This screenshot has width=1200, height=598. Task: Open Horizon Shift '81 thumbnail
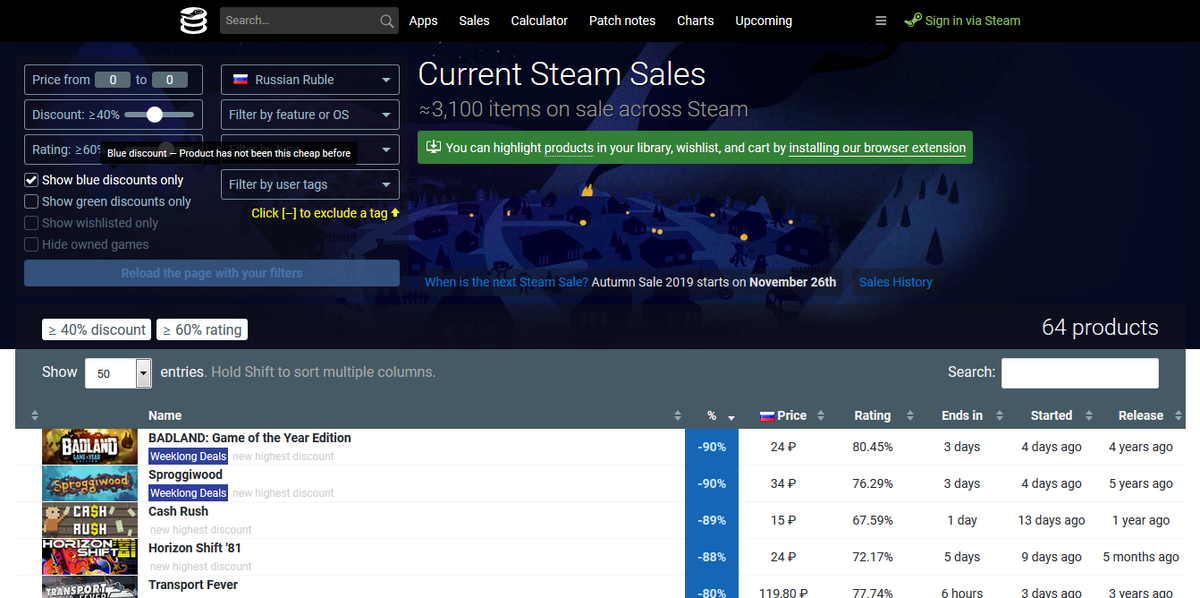[89, 557]
